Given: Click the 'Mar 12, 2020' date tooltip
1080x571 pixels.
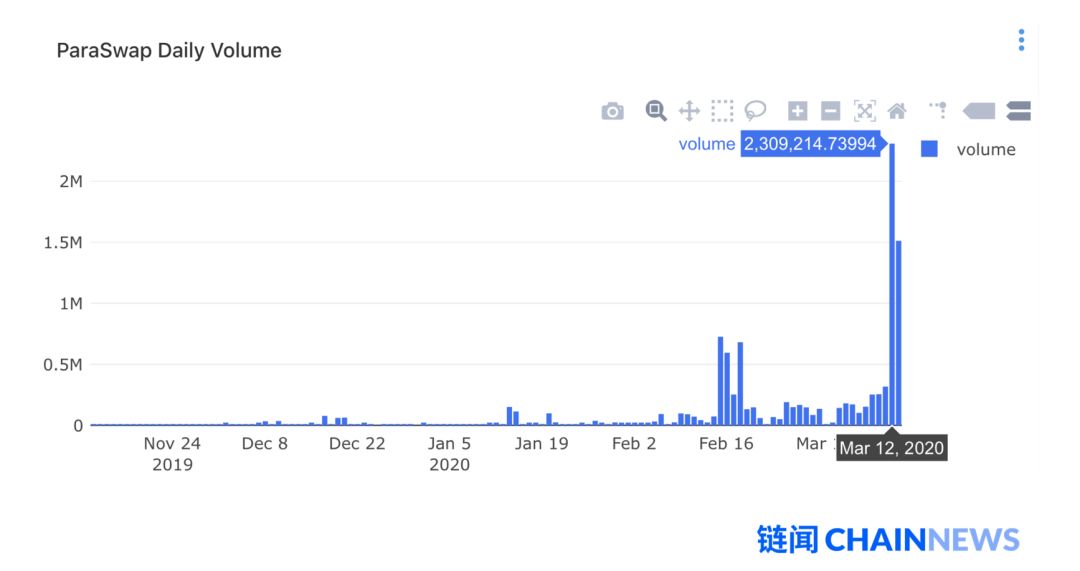Looking at the screenshot, I should point(891,448).
